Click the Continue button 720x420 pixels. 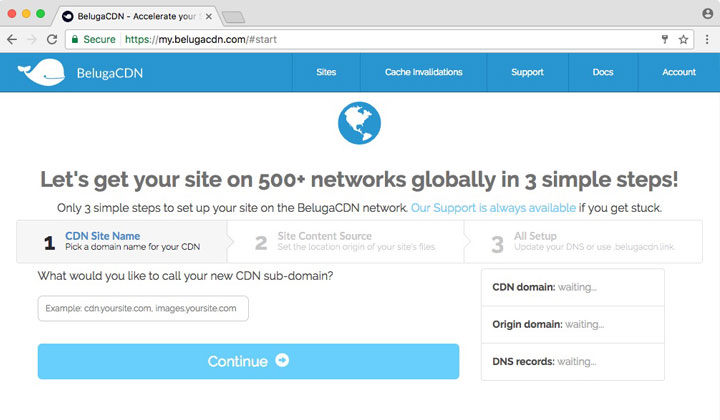[248, 361]
